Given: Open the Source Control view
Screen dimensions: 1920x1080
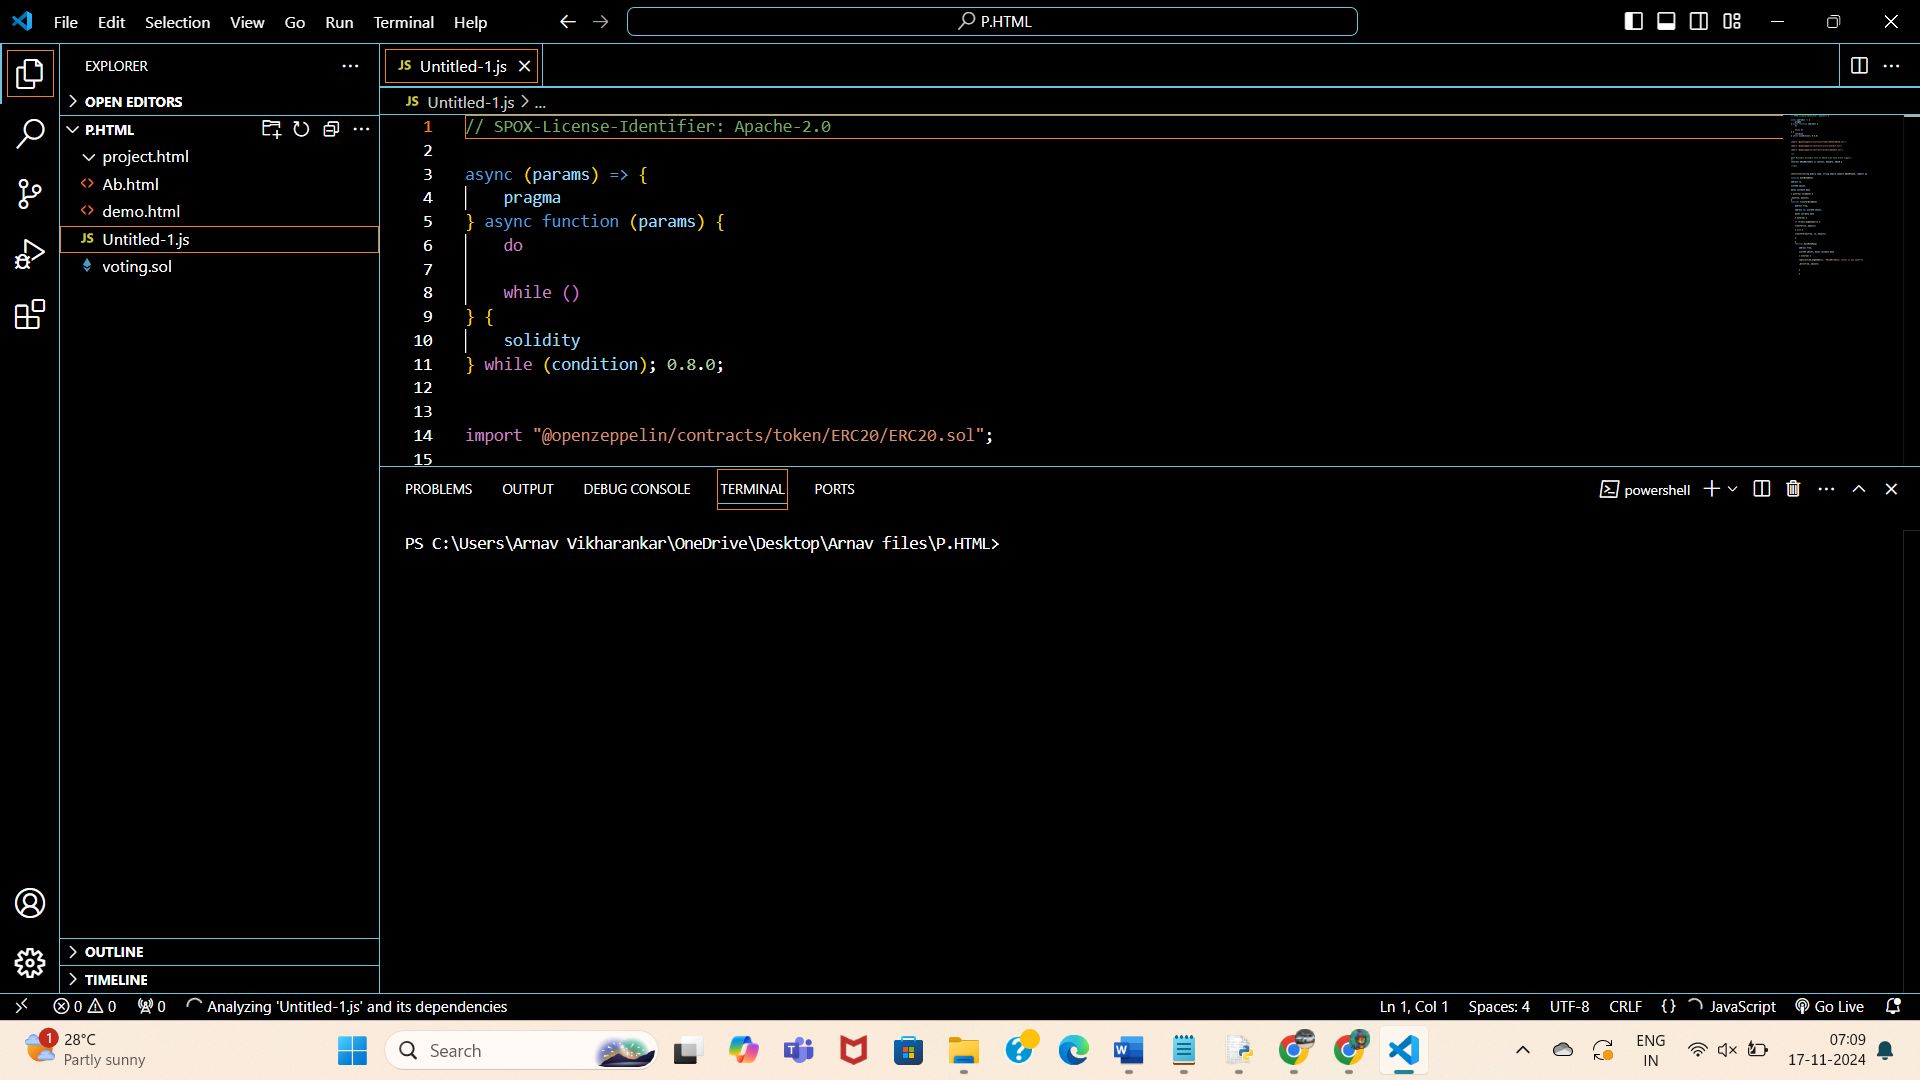Looking at the screenshot, I should pyautogui.click(x=30, y=194).
